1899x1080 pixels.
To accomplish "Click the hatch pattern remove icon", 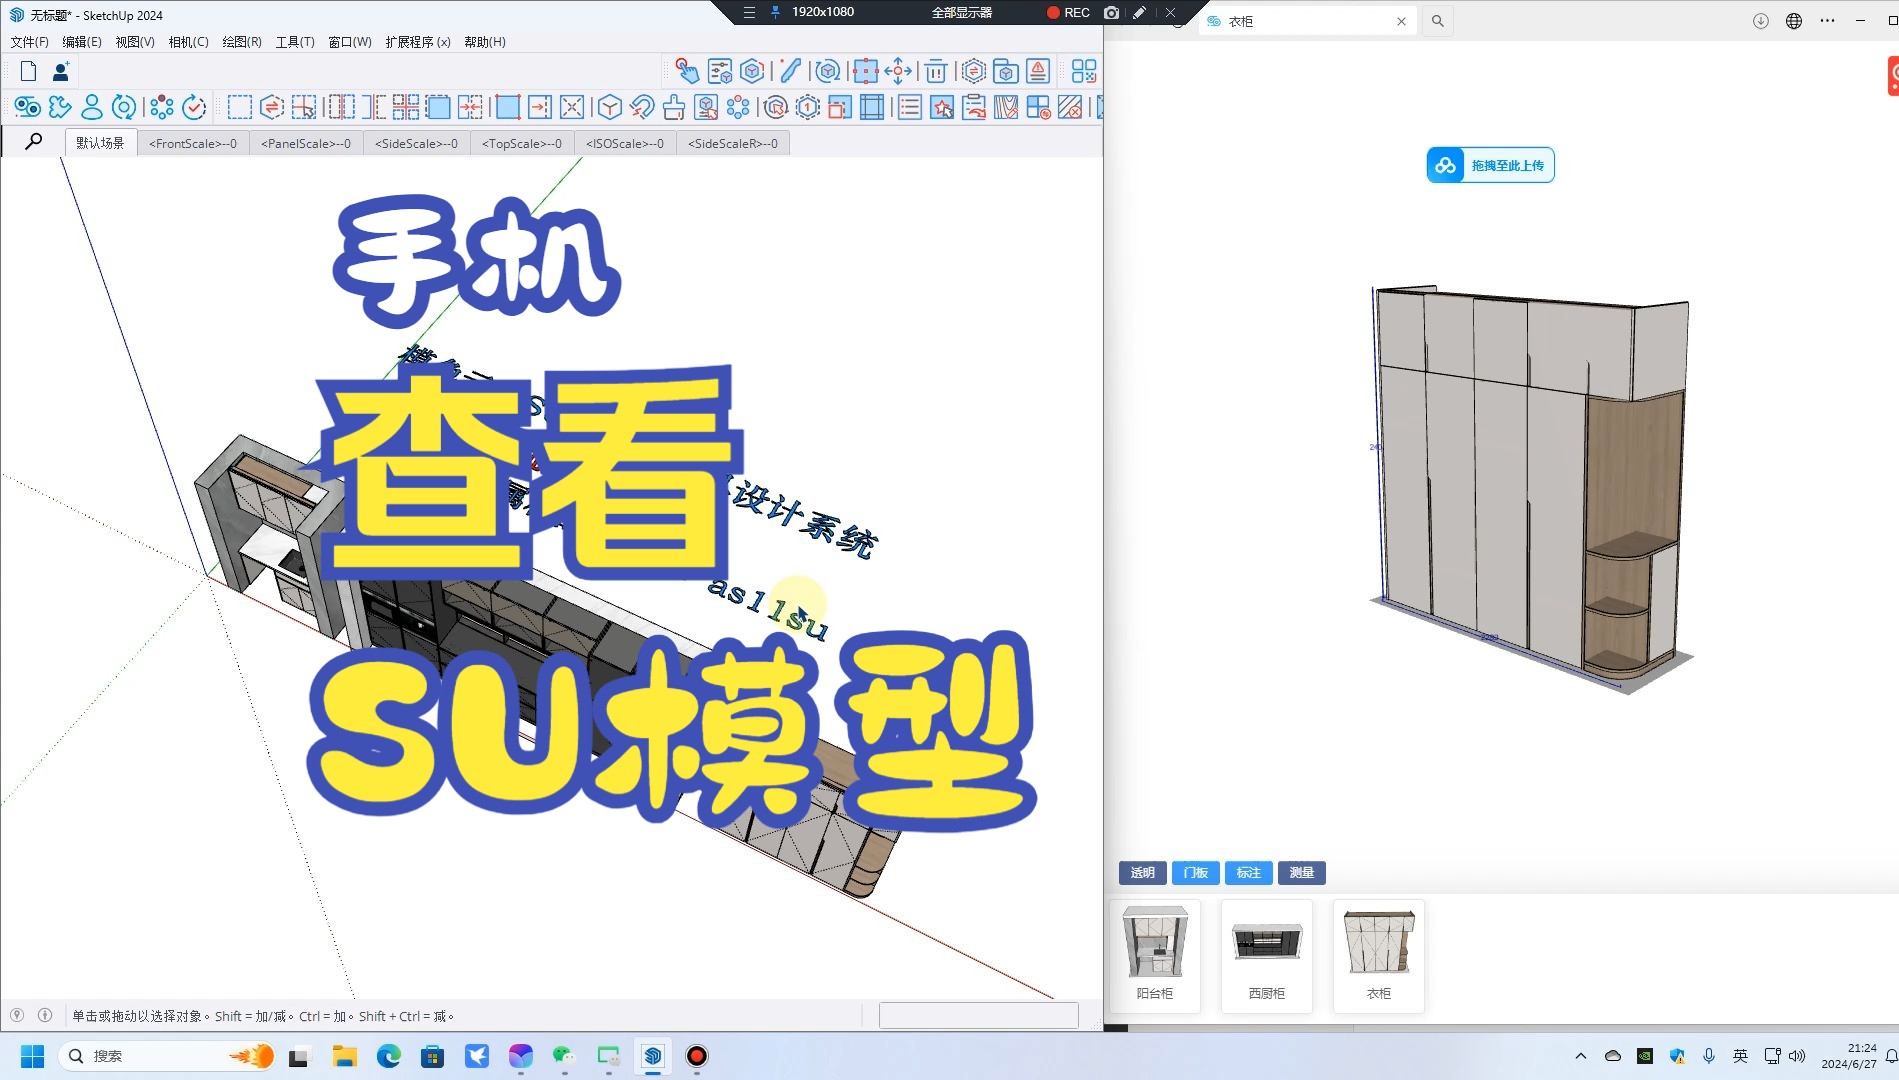I will point(1070,107).
